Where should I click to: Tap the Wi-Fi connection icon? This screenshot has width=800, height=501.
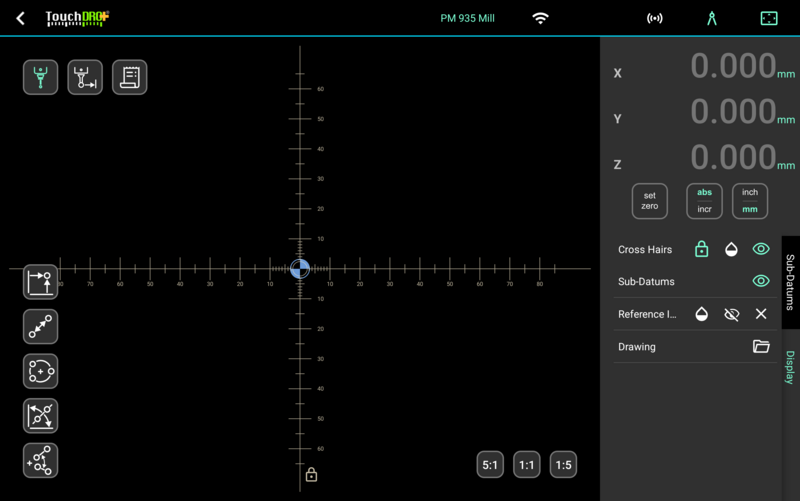540,18
